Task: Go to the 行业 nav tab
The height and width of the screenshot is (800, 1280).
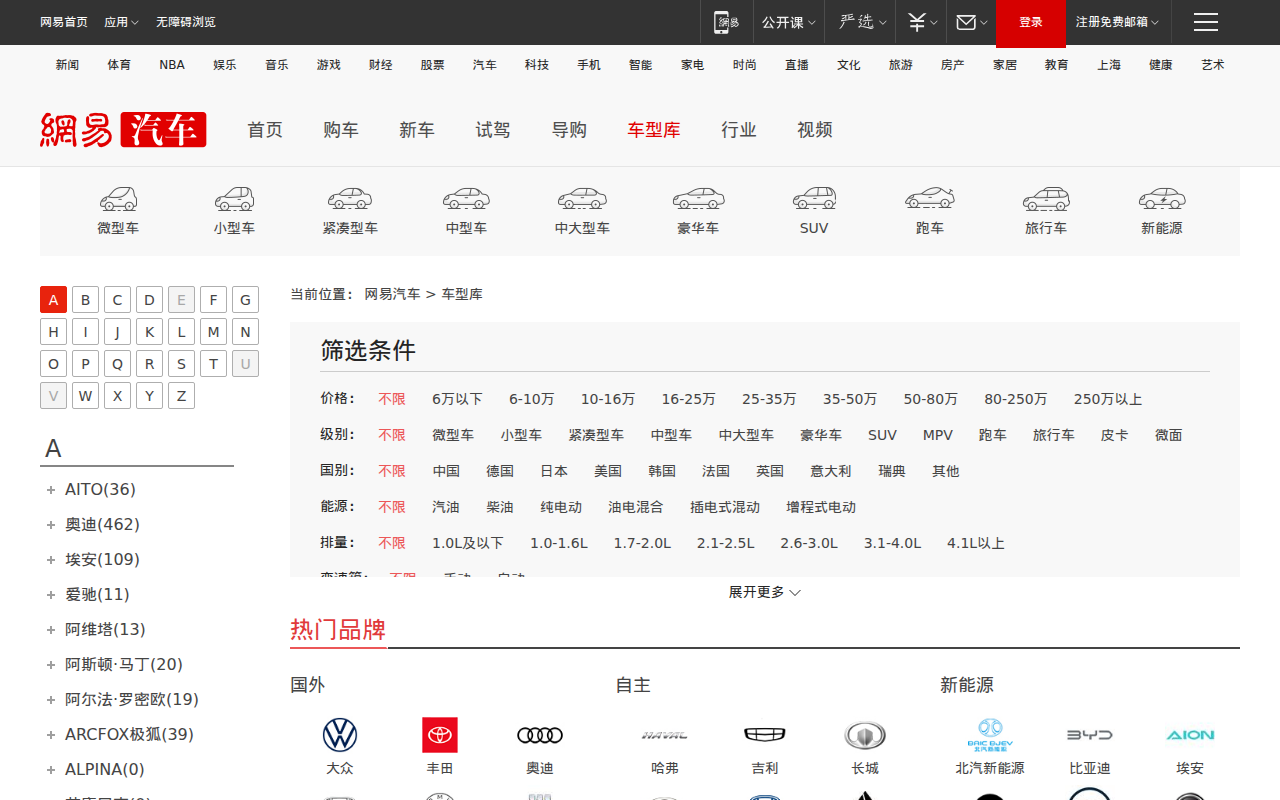Action: (739, 130)
